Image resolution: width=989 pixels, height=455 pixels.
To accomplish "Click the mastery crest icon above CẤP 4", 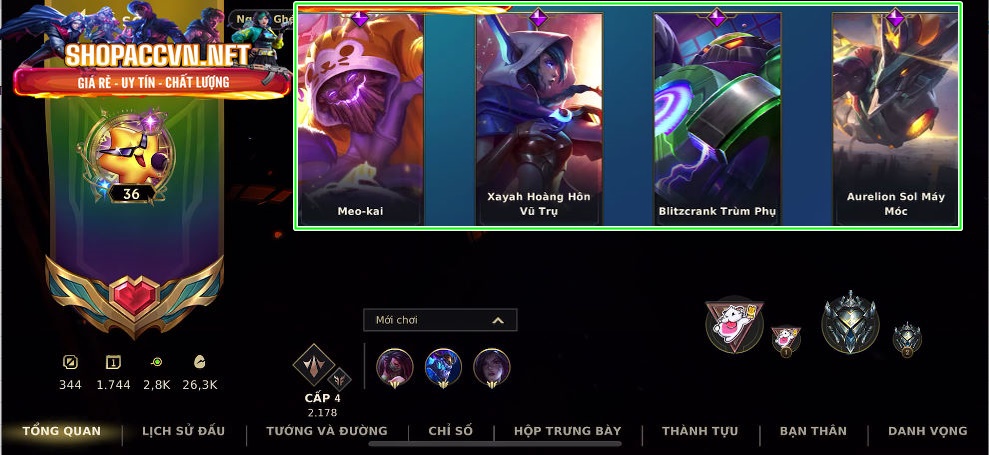I will click(313, 365).
